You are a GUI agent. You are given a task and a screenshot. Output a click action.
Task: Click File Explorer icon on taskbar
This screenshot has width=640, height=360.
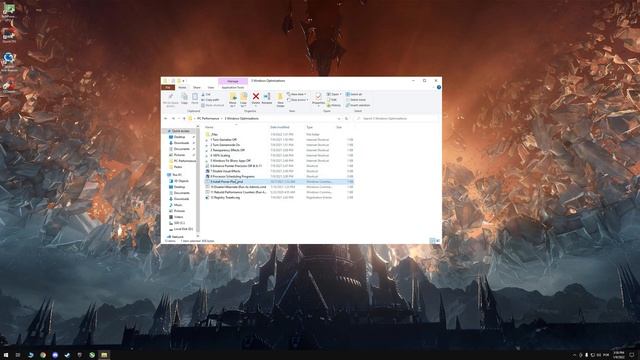[x=104, y=355]
